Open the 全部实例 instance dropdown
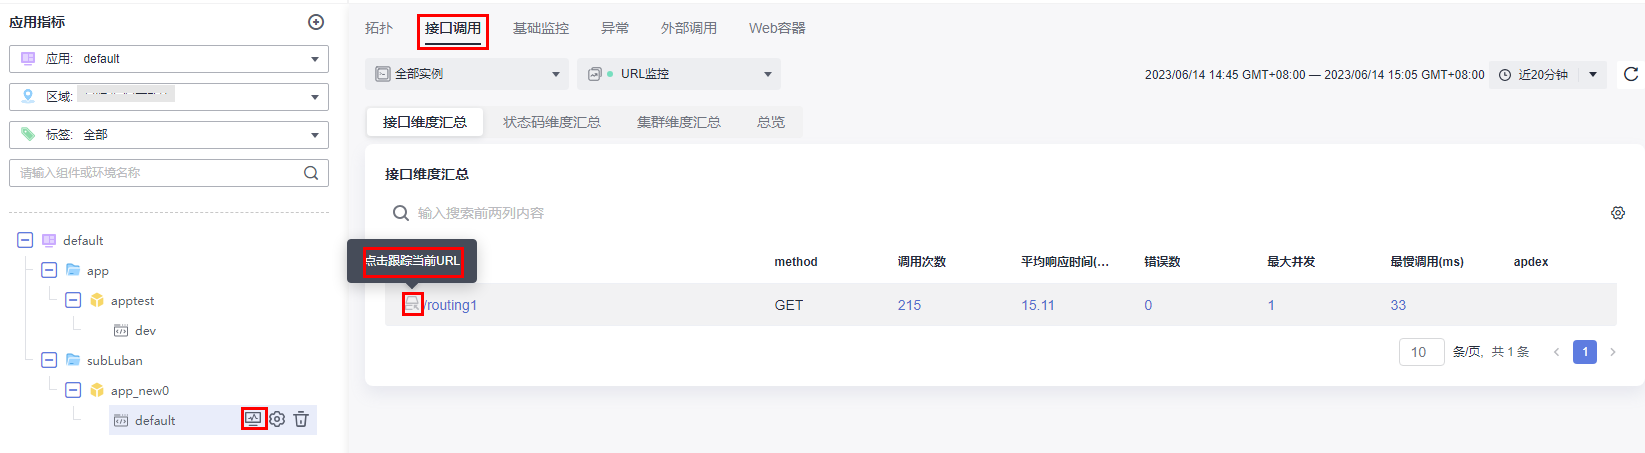The image size is (1645, 453). [x=467, y=74]
